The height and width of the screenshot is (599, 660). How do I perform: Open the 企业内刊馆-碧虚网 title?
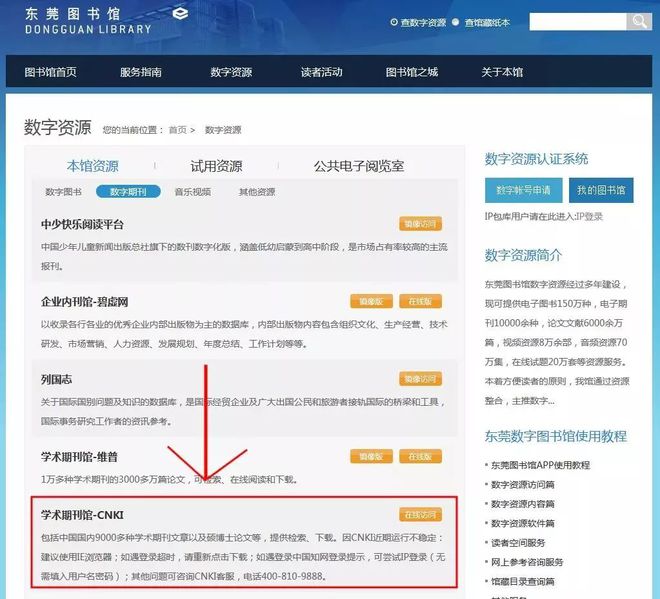[85, 302]
